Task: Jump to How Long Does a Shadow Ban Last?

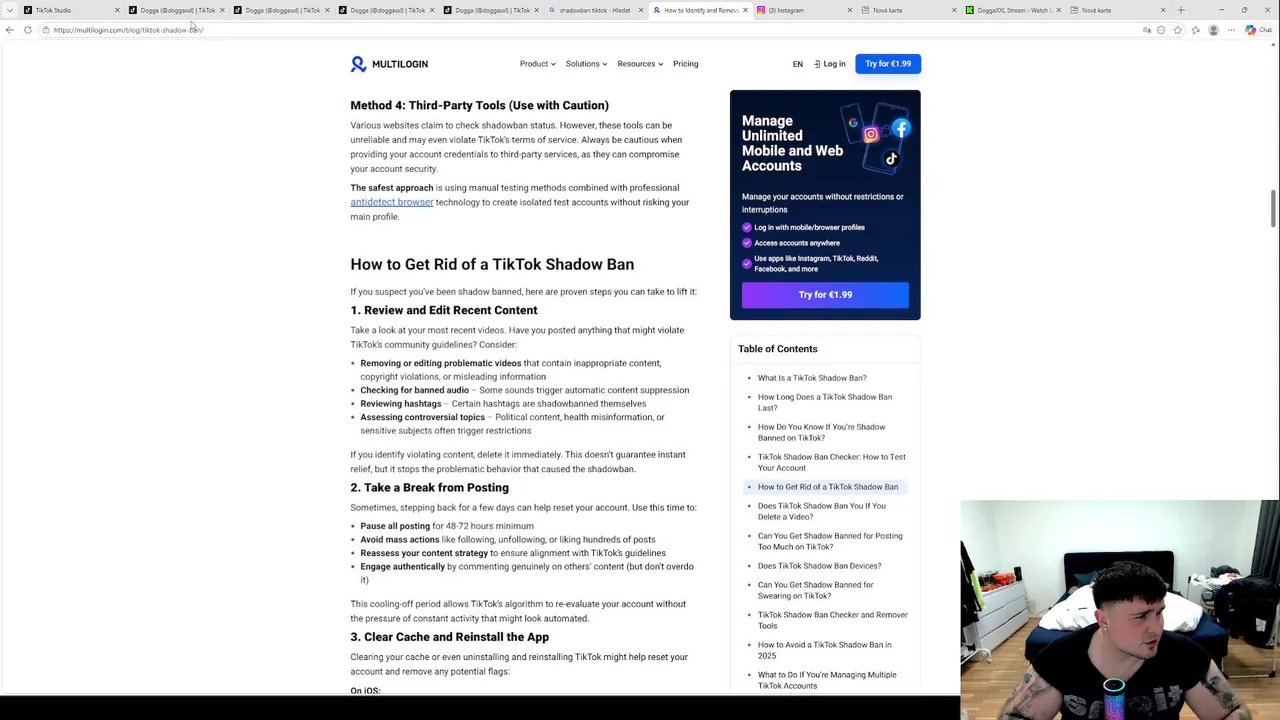Action: click(x=825, y=402)
